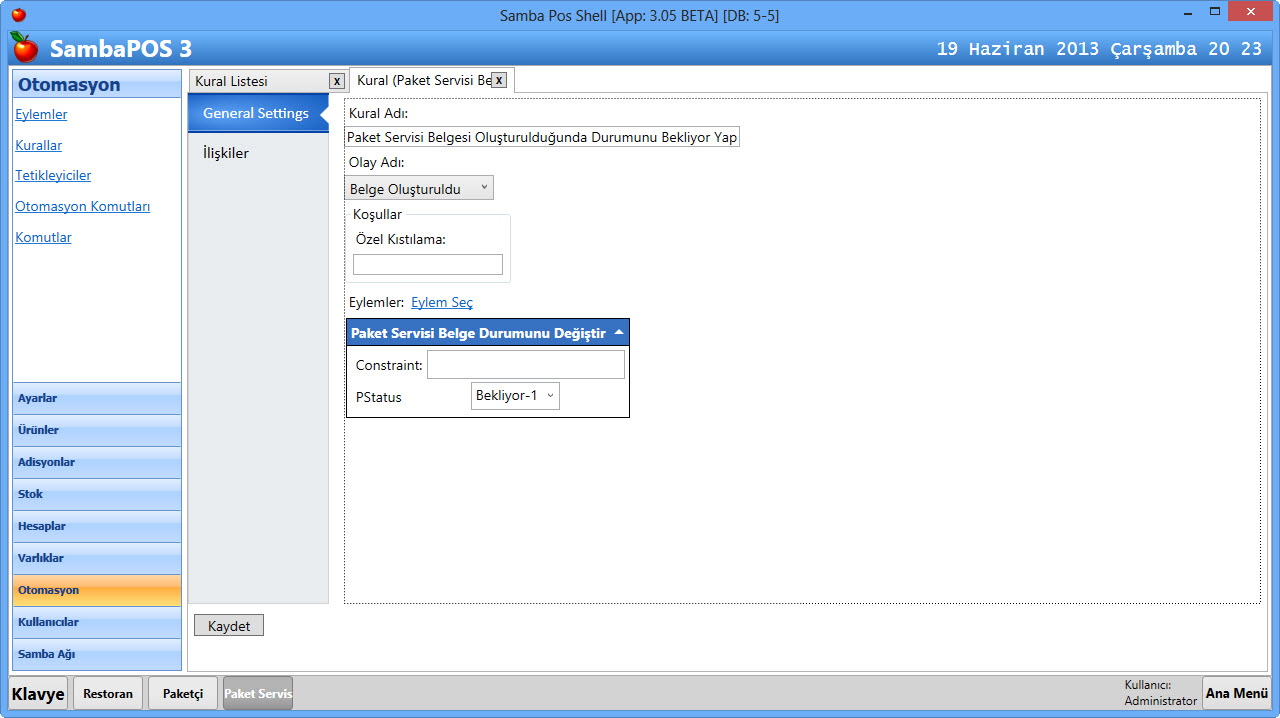Focus the Constraint text field
The width and height of the screenshot is (1280, 718).
tap(525, 365)
